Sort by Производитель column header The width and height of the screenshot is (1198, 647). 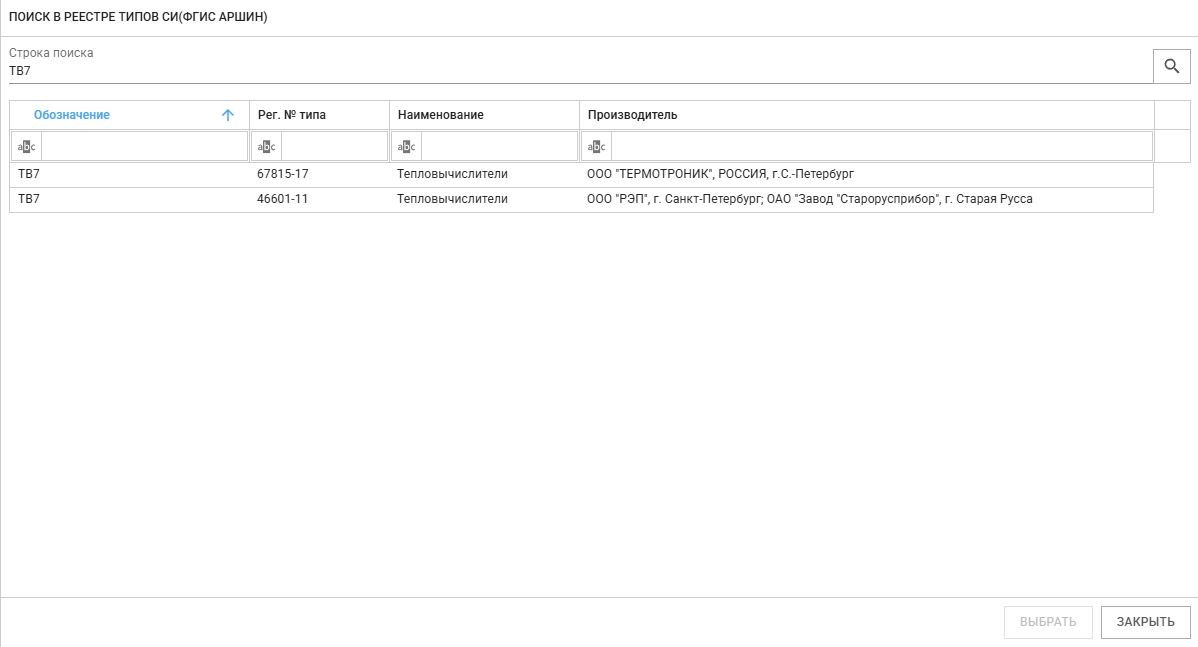tap(632, 115)
